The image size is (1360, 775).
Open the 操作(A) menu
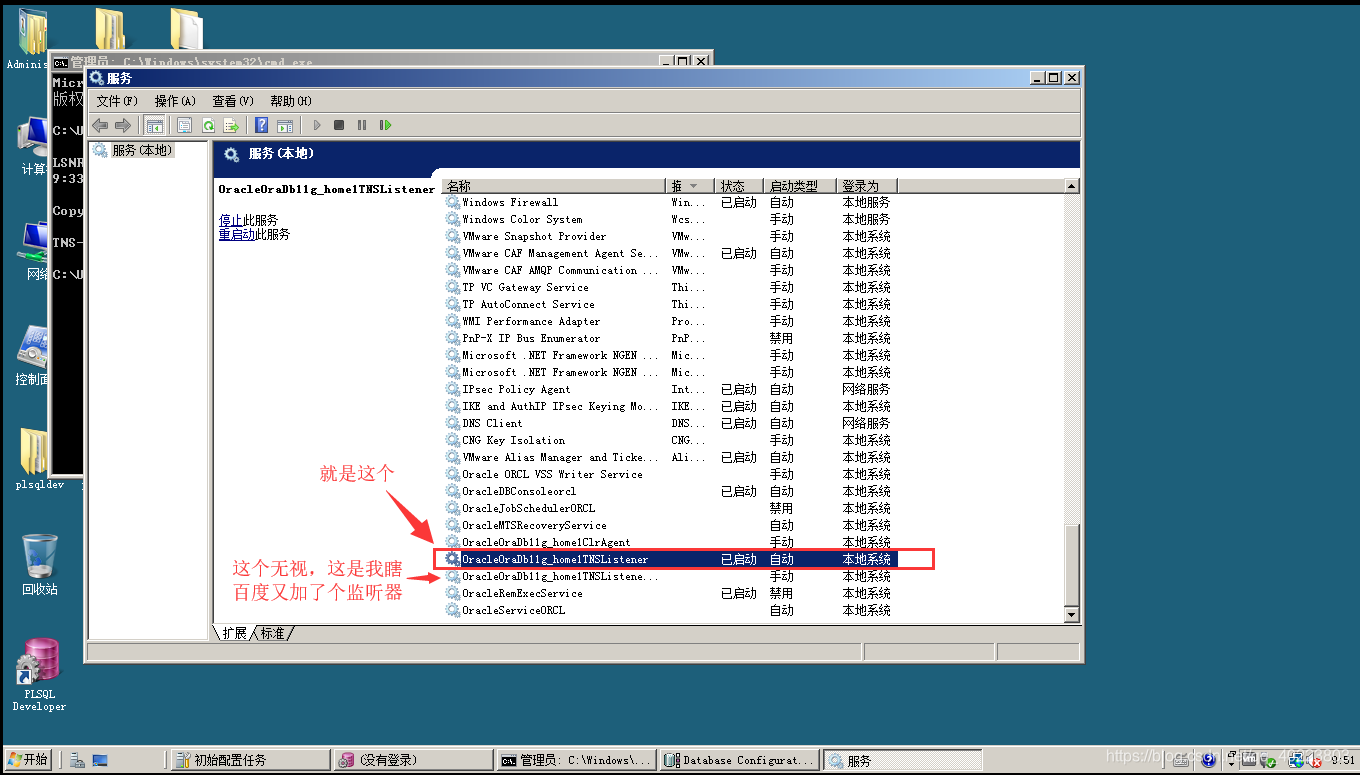click(x=175, y=101)
